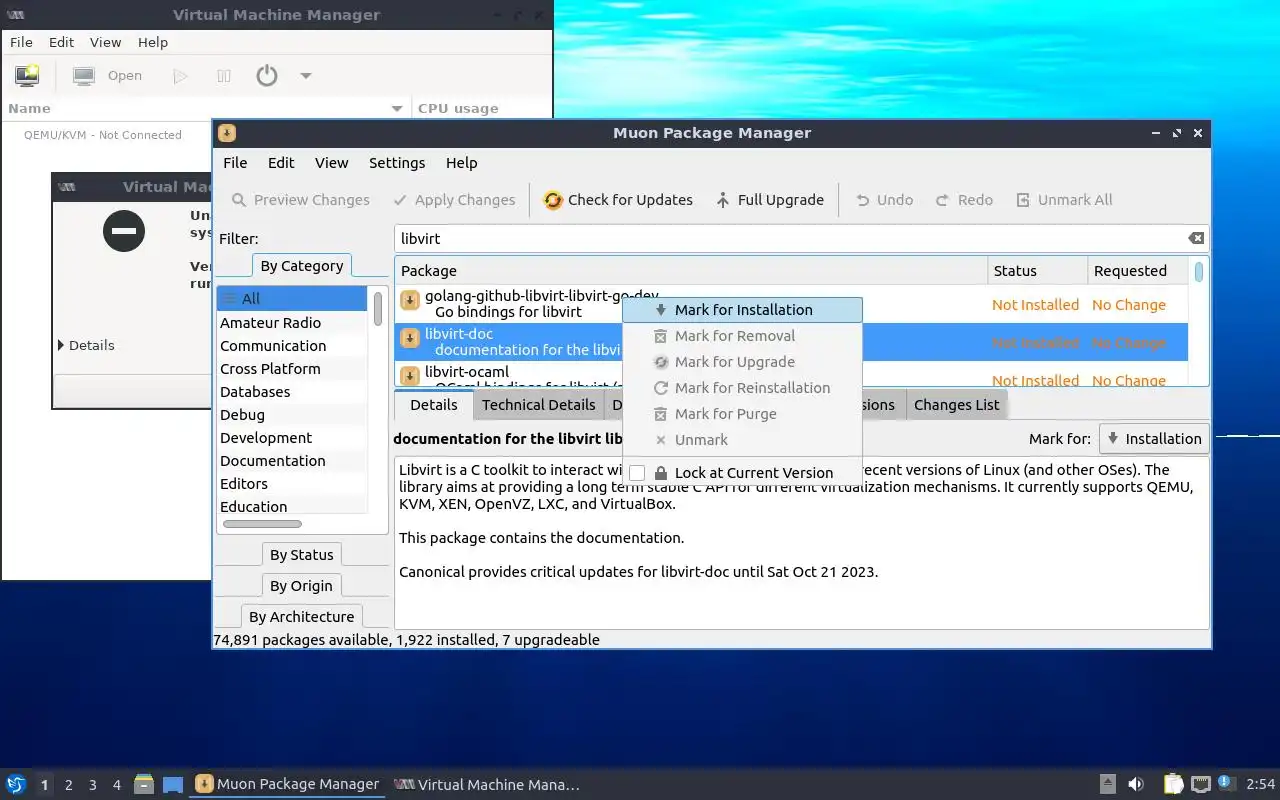The image size is (1280, 800).
Task: Start a Full Upgrade
Action: click(x=769, y=200)
